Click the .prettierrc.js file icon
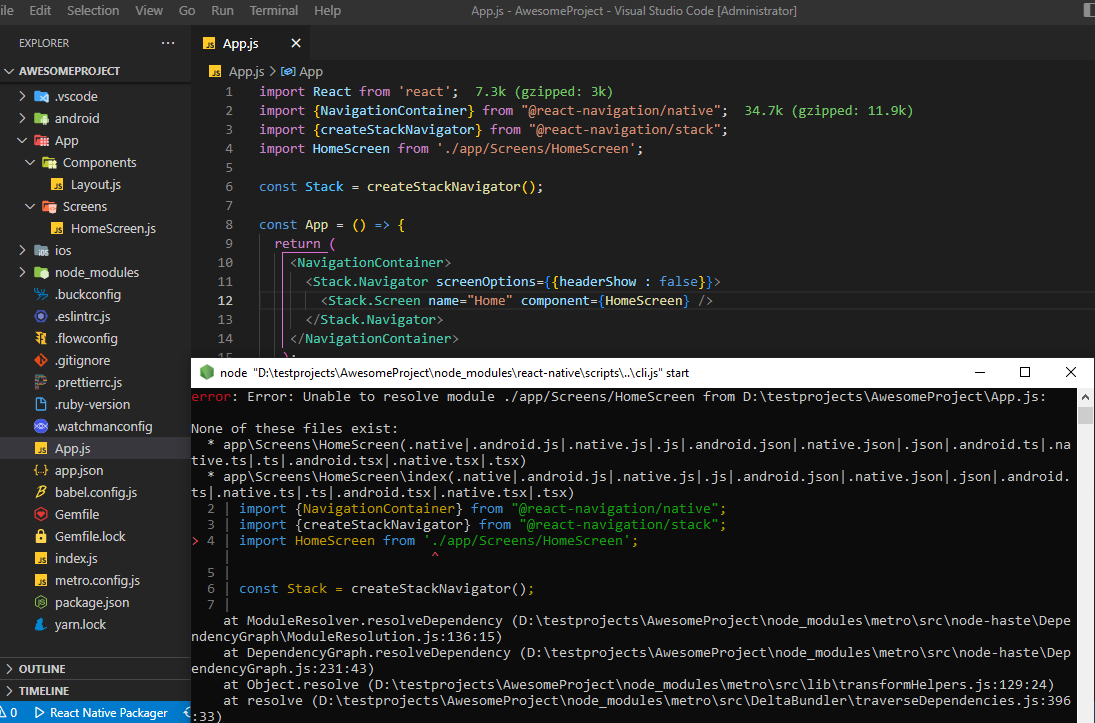The height and width of the screenshot is (723, 1095). 41,383
